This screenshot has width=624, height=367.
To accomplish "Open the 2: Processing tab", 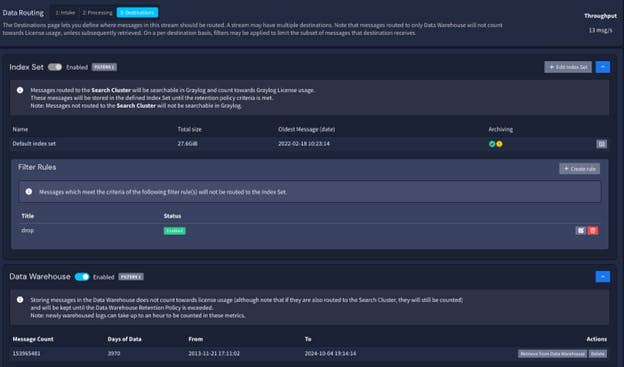I will (x=98, y=13).
